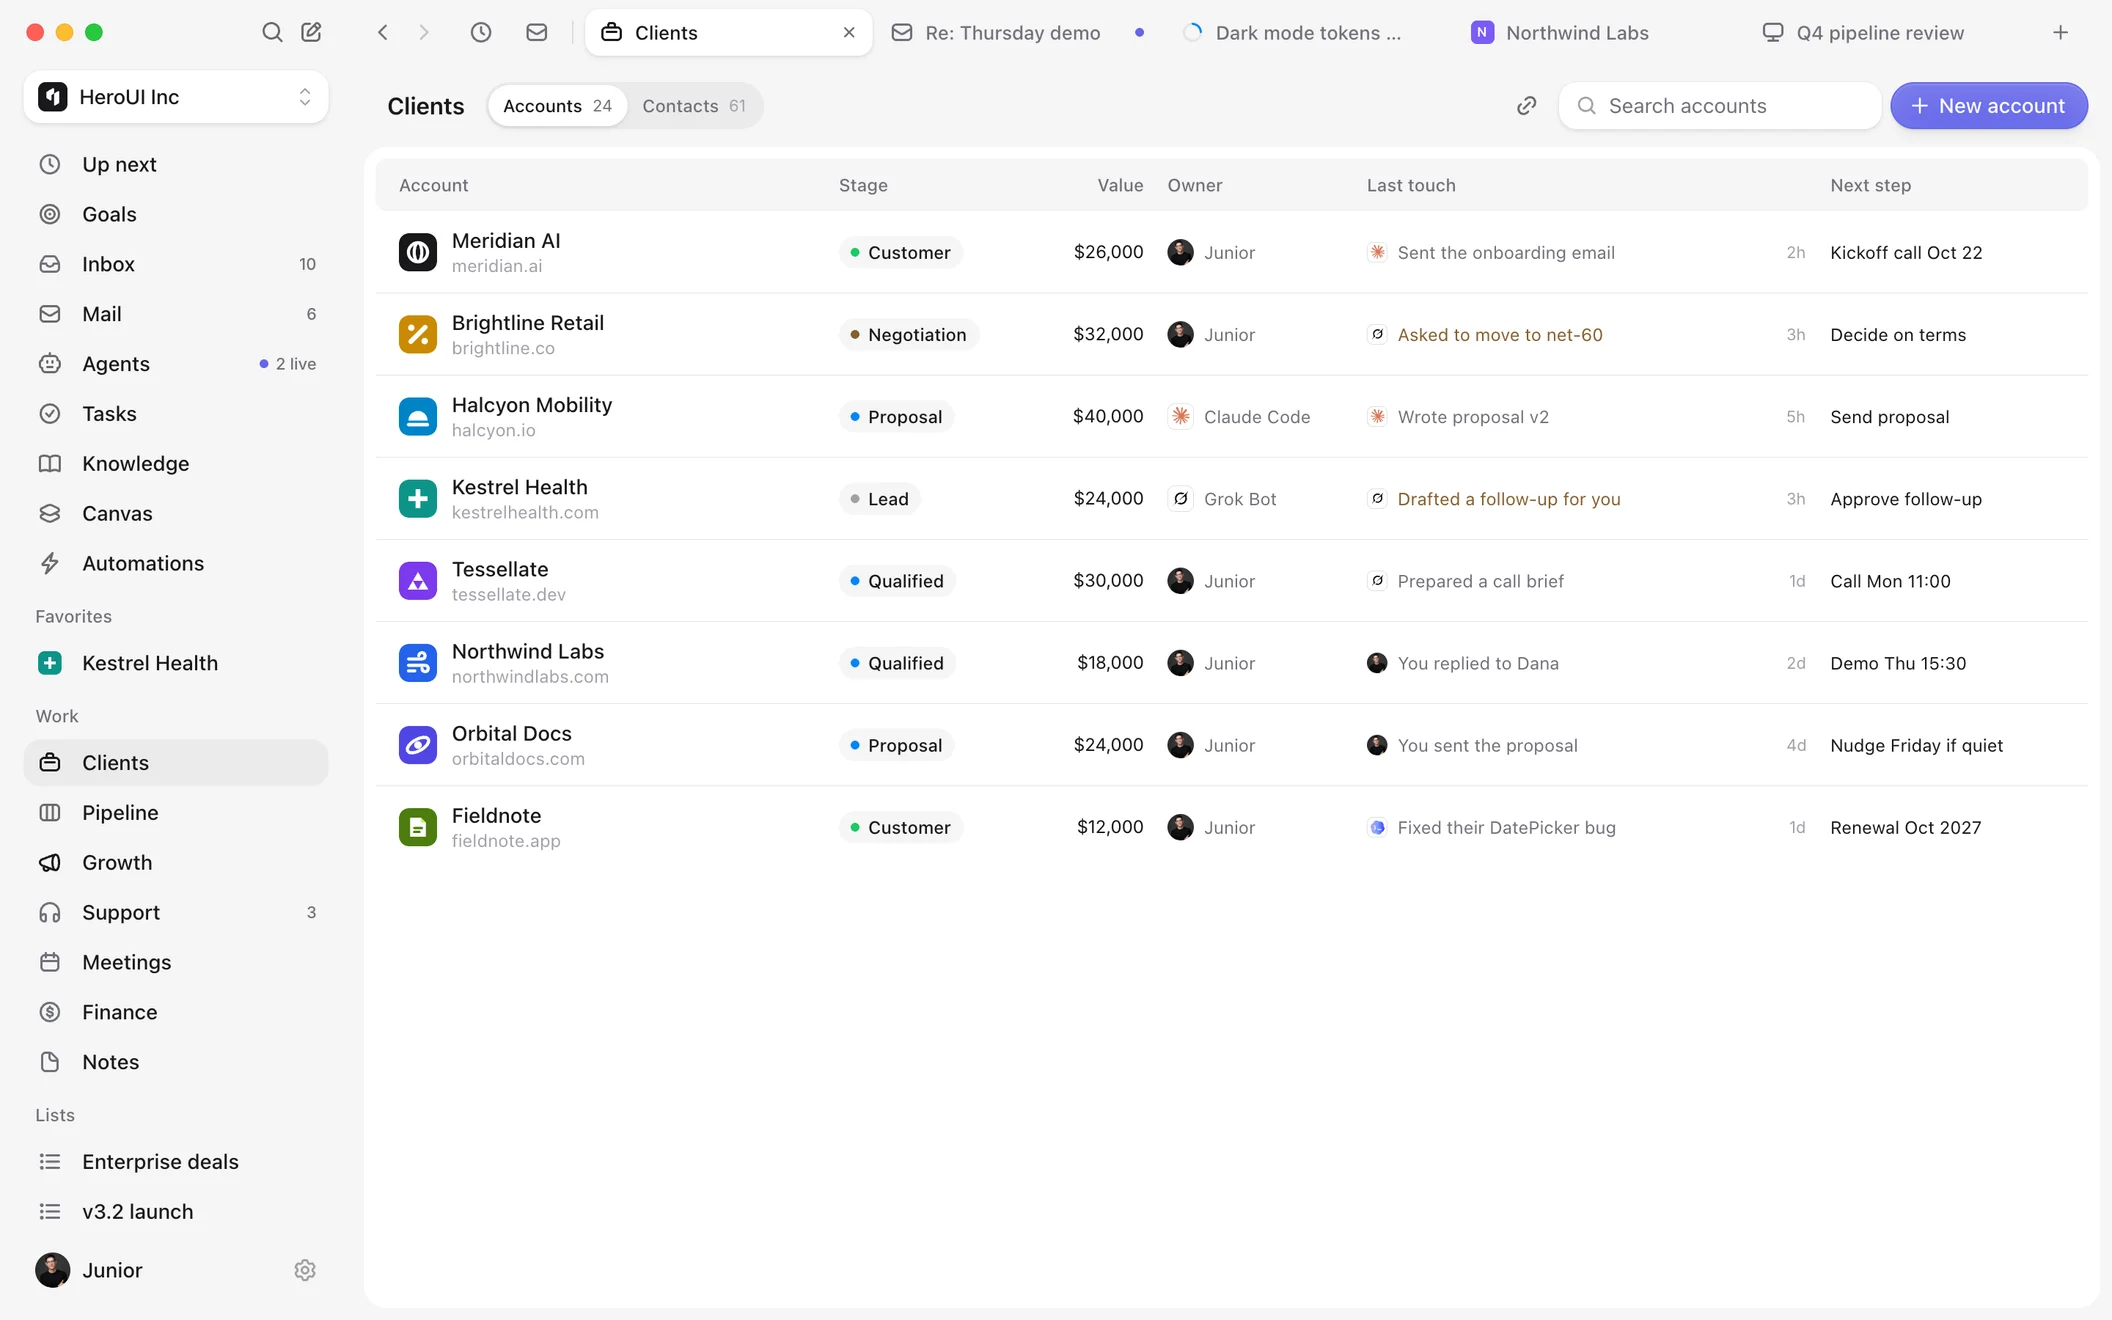The width and height of the screenshot is (2112, 1320).
Task: Open the v3.2 launch list
Action: pyautogui.click(x=176, y=1212)
